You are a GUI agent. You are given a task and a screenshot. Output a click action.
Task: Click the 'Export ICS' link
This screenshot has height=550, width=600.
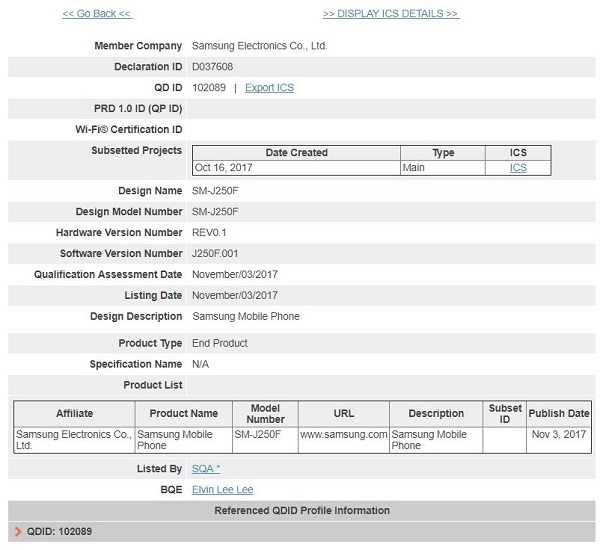click(x=269, y=88)
